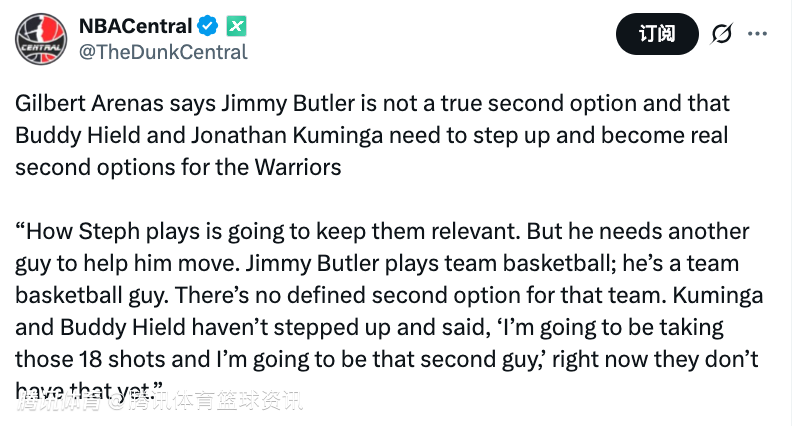Open the three-dot more options menu
The image size is (792, 426).
click(x=757, y=34)
